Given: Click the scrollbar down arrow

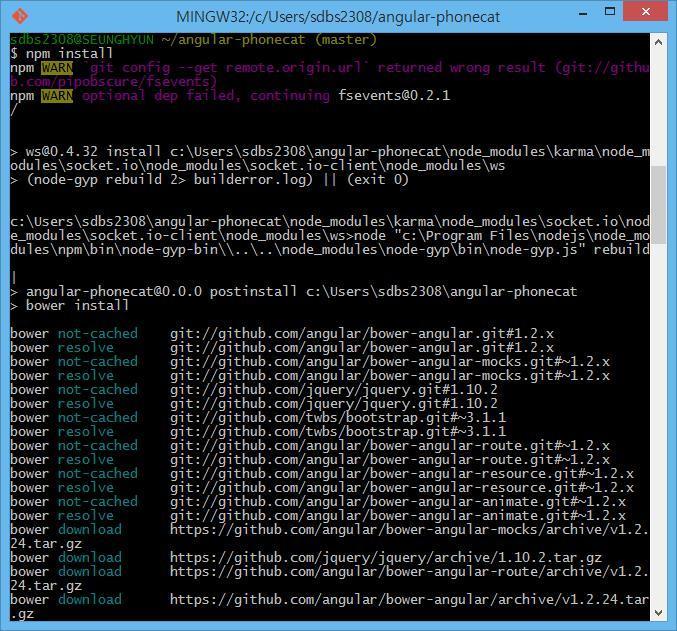Looking at the screenshot, I should [x=658, y=612].
